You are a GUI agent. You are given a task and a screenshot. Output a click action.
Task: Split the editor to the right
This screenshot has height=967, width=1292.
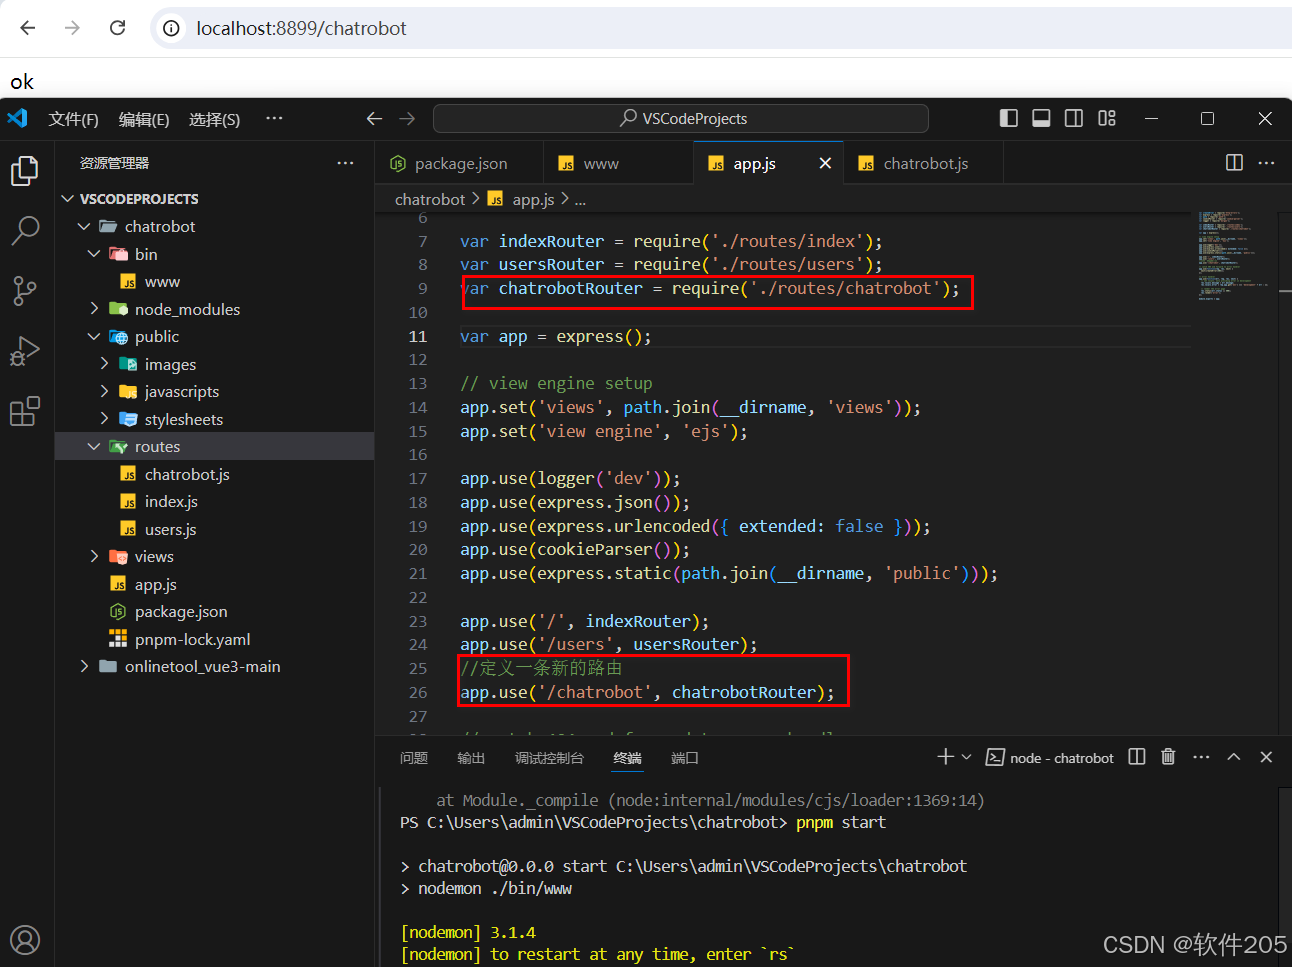[x=1234, y=163]
